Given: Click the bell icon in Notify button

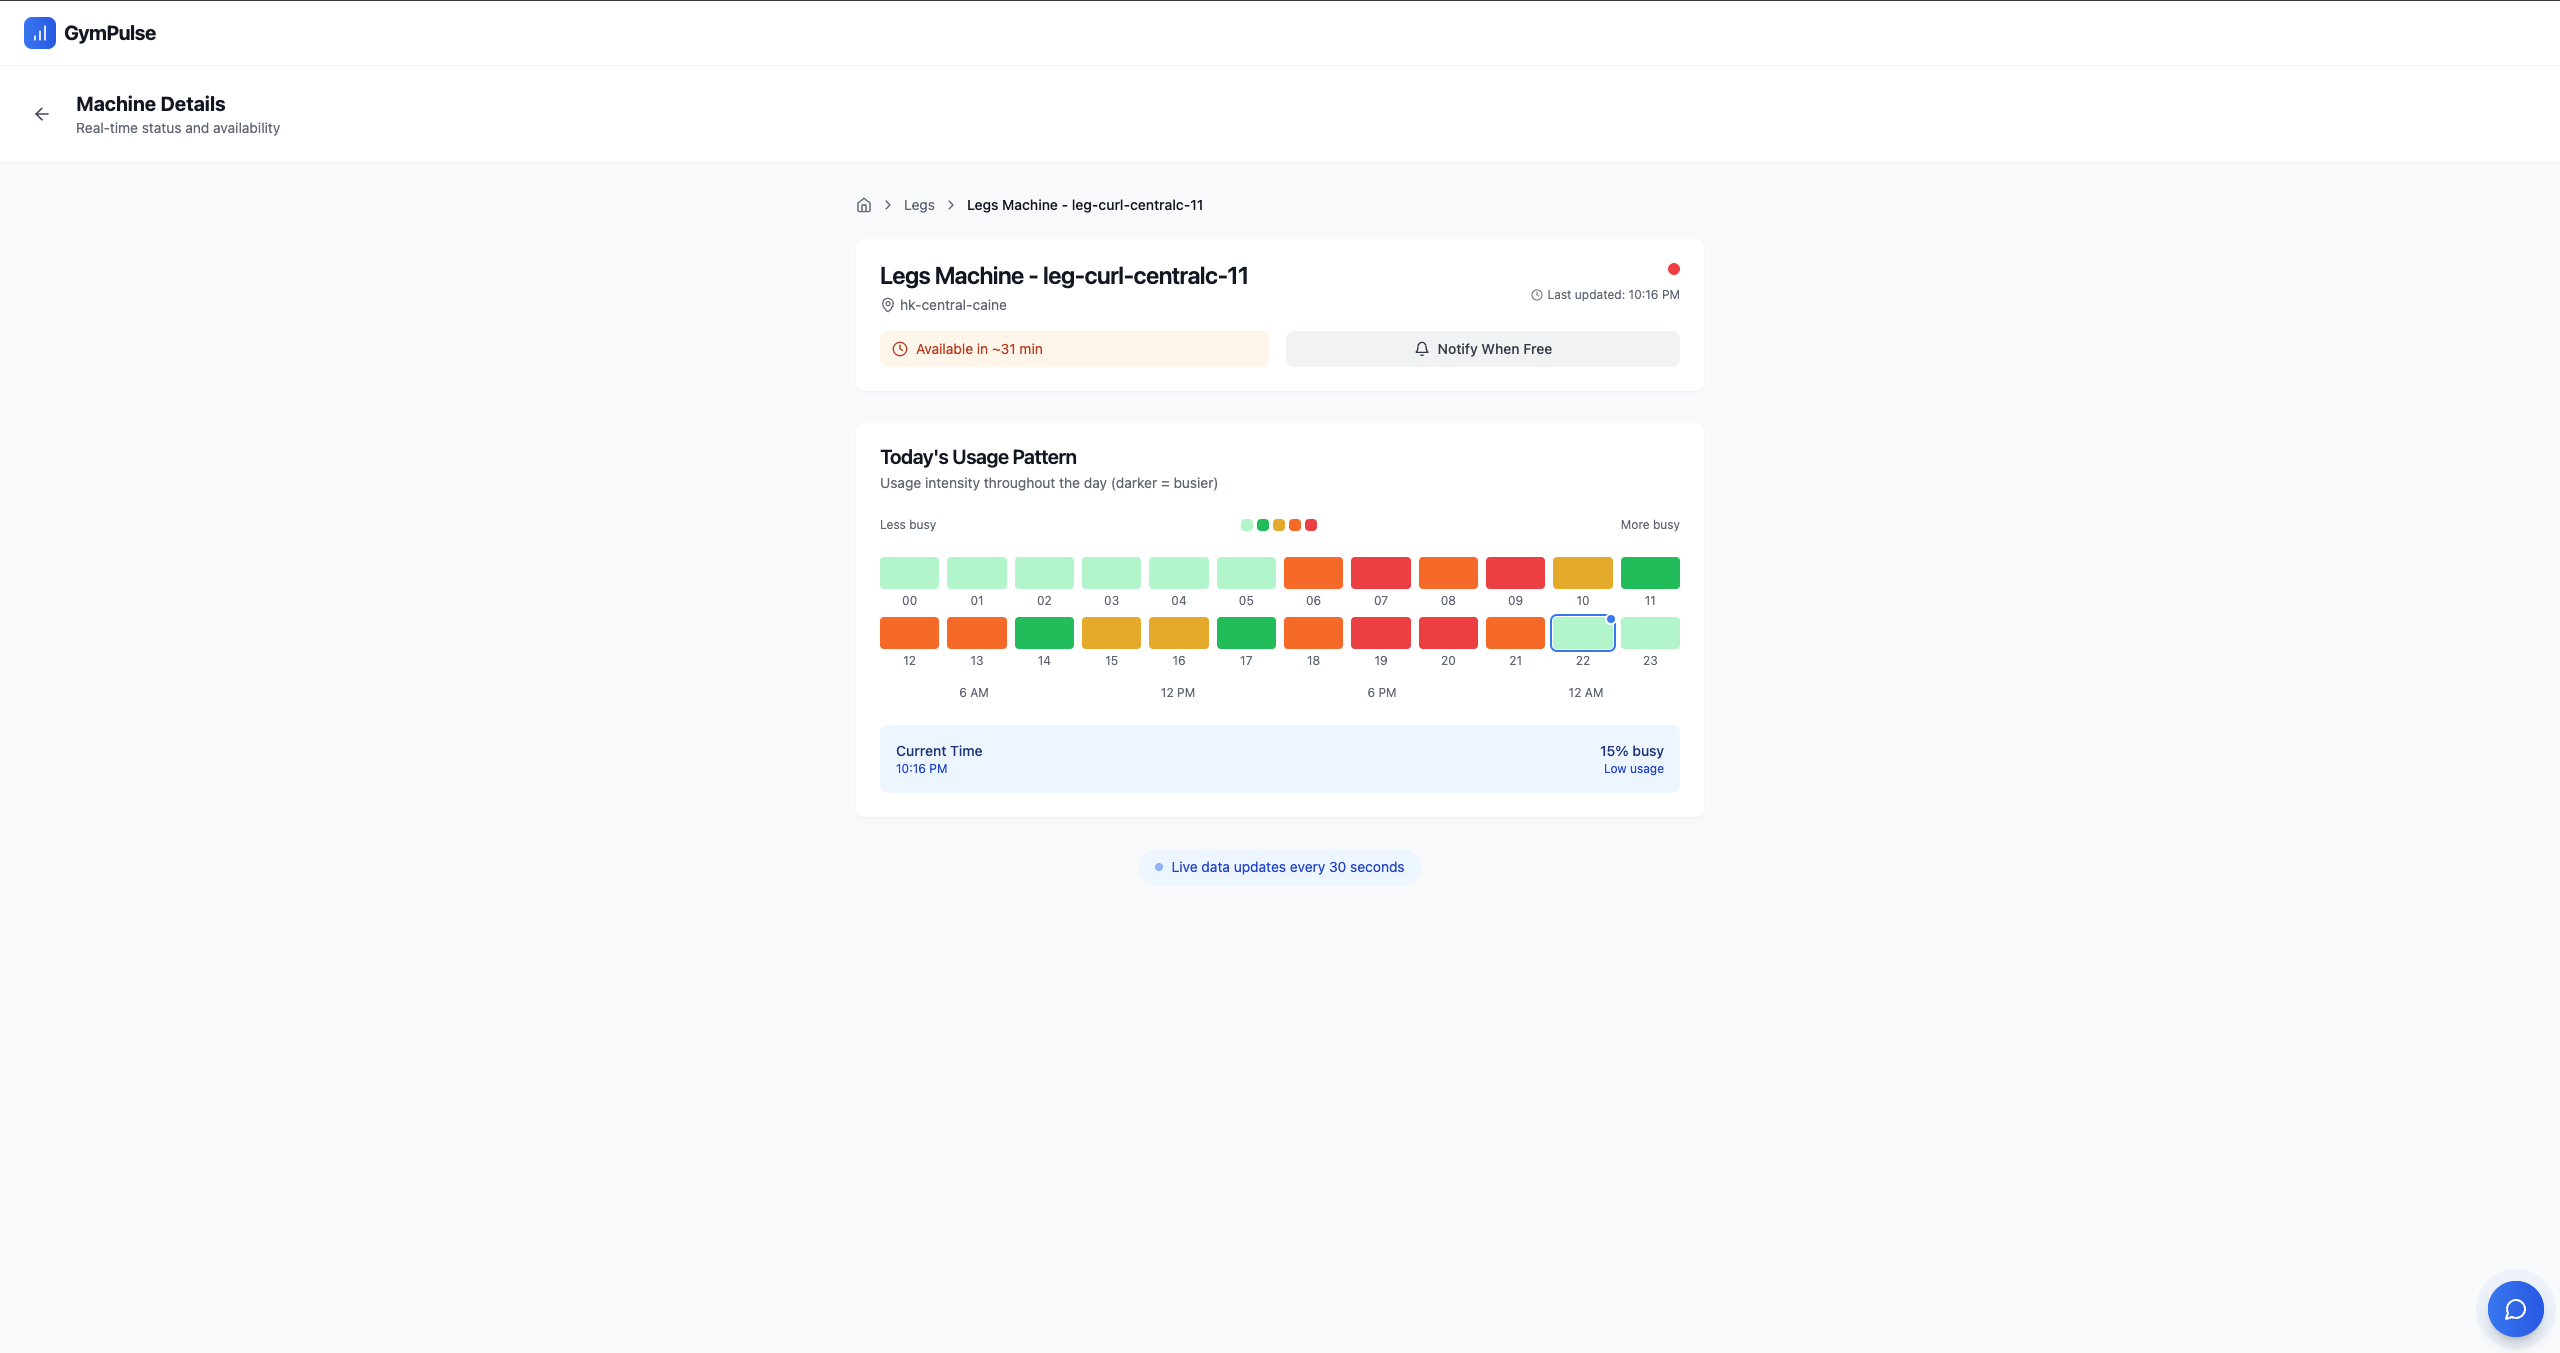Looking at the screenshot, I should click(x=1421, y=349).
